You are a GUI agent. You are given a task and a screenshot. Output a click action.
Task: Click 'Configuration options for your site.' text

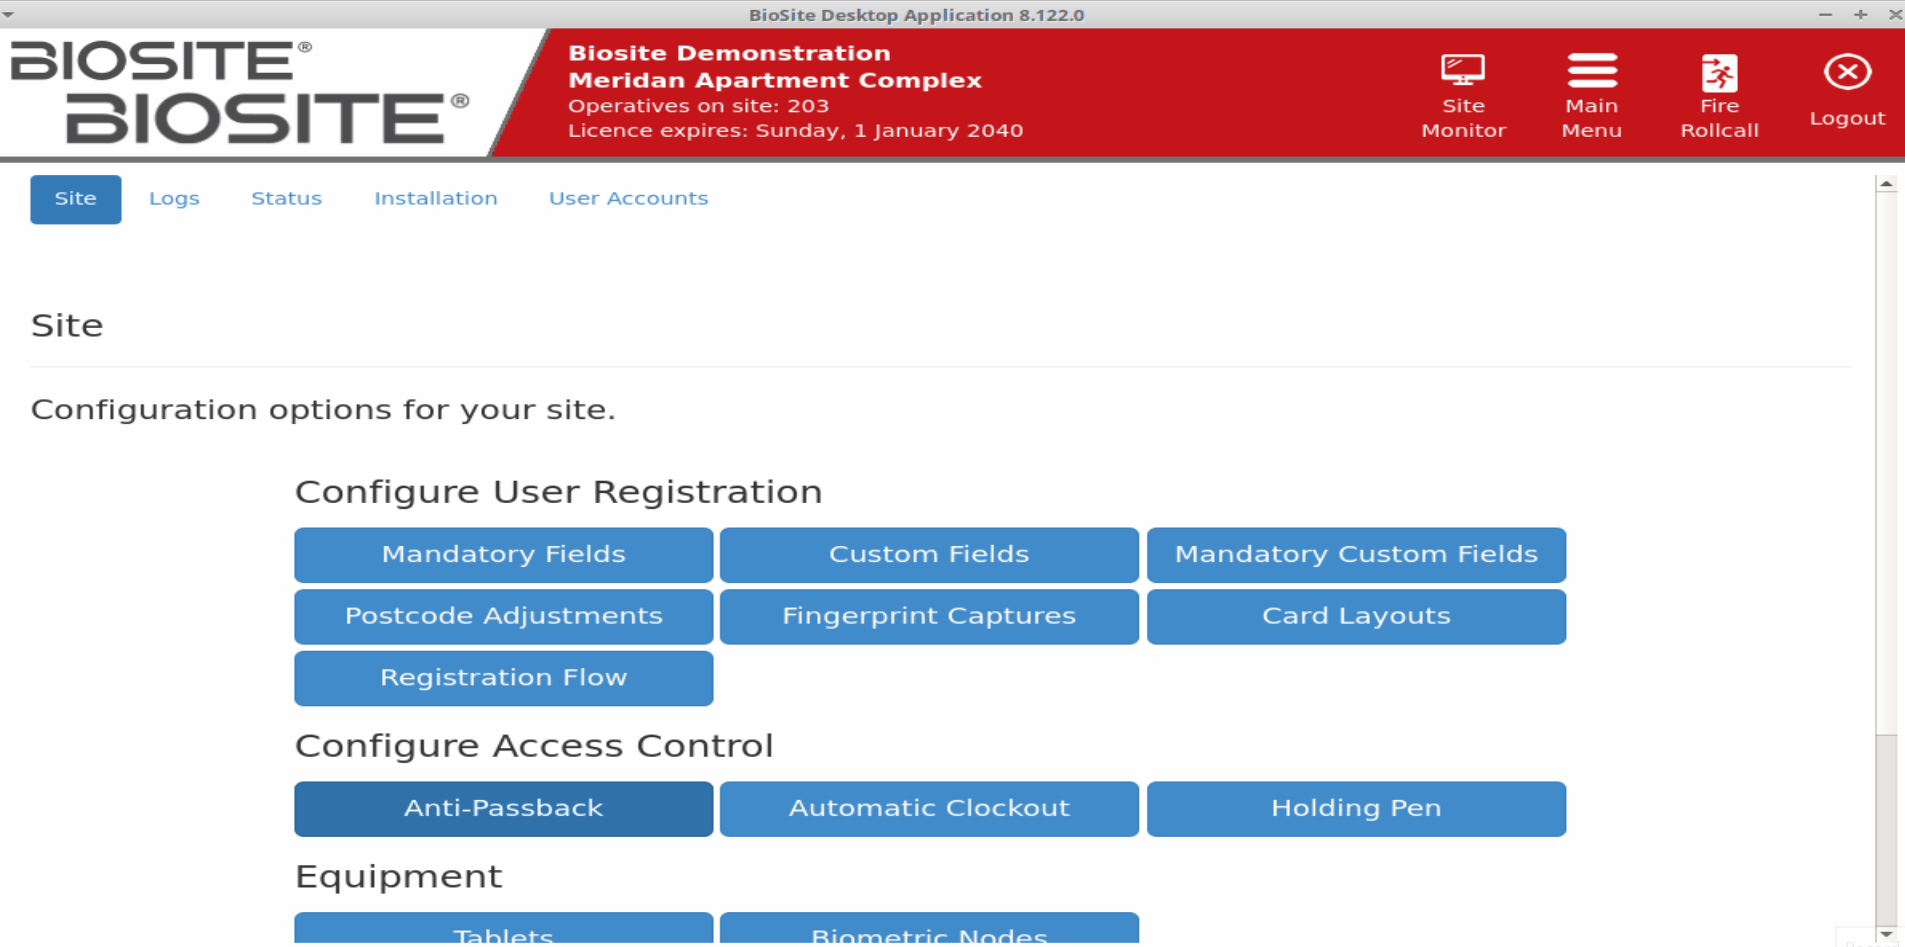[x=323, y=410]
